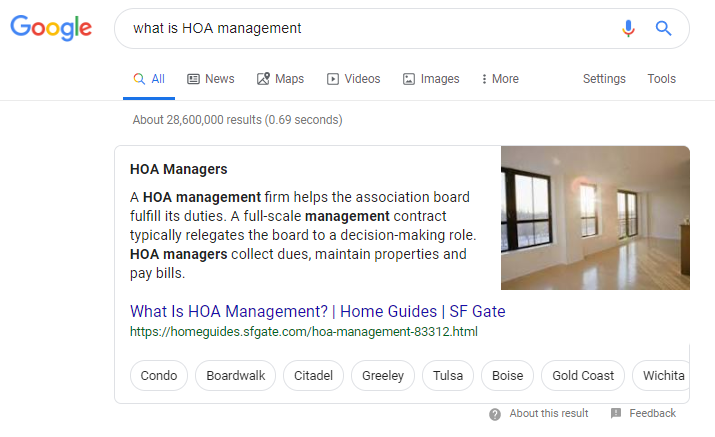Open the Videos results tab

pyautogui.click(x=353, y=79)
